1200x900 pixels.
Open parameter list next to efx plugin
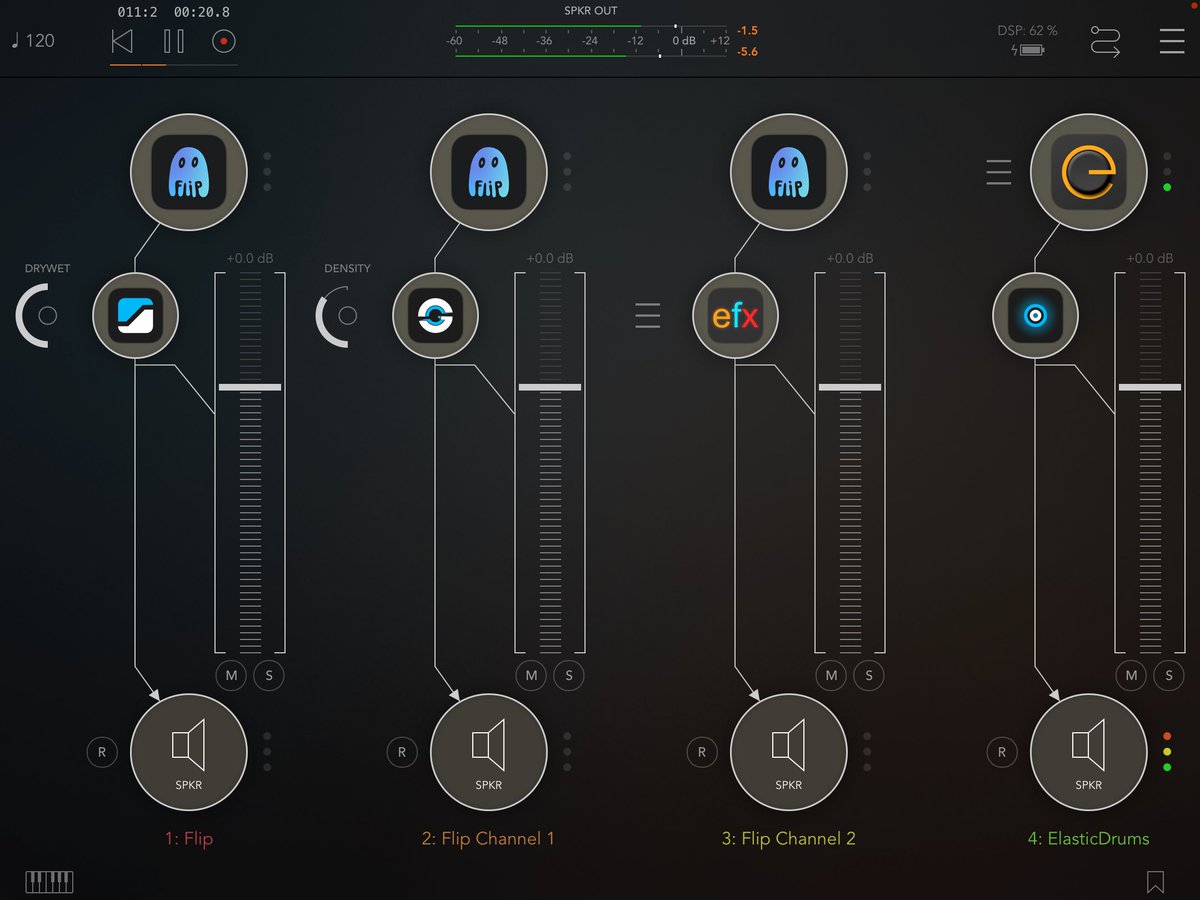tap(648, 316)
